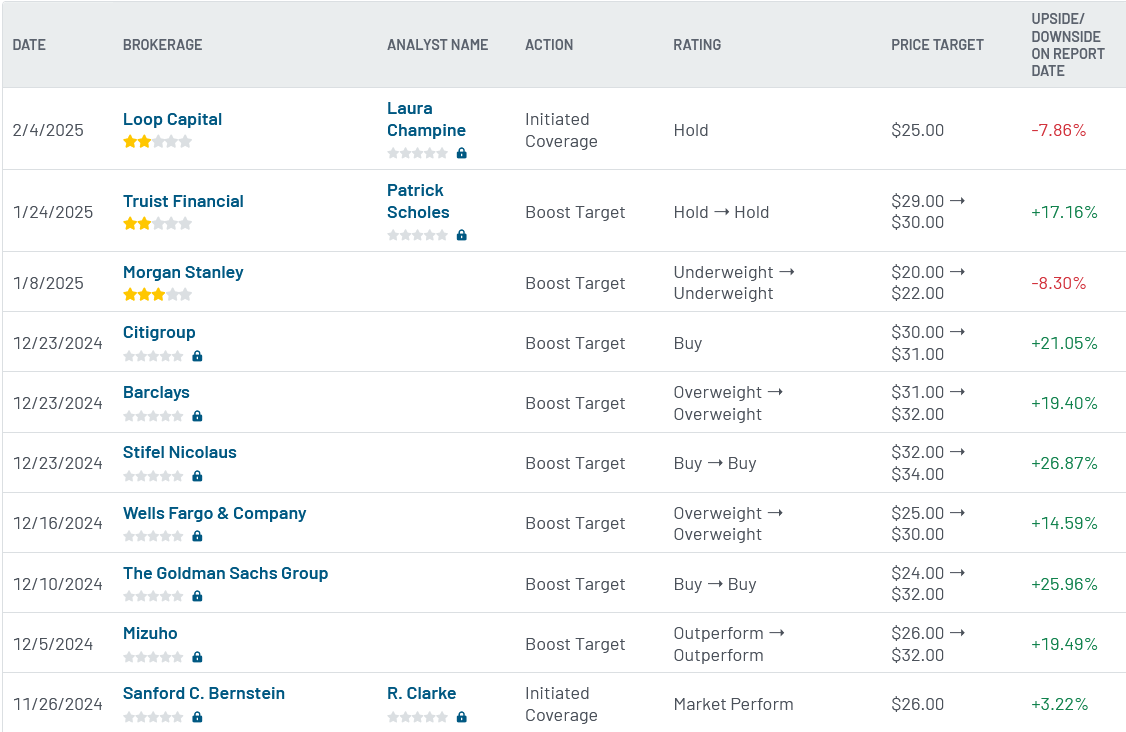
Task: Select the +3.22% upside value
Action: click(x=1059, y=704)
